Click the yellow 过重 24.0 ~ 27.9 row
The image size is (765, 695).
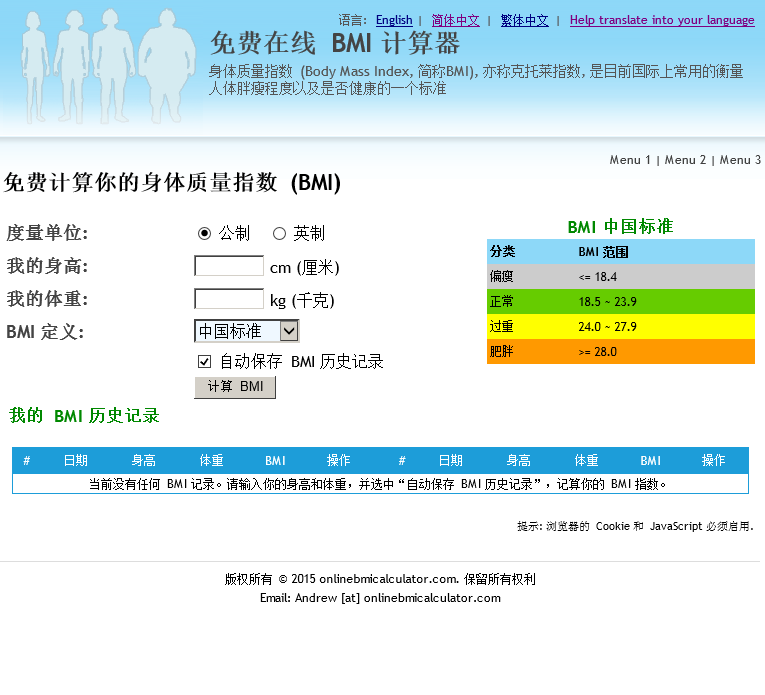[621, 326]
